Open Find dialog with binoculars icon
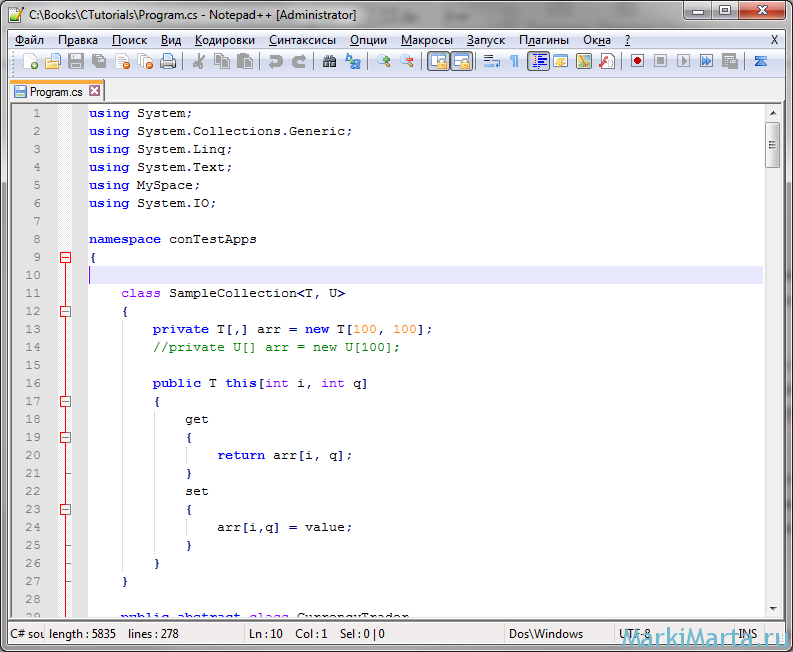 tap(329, 62)
